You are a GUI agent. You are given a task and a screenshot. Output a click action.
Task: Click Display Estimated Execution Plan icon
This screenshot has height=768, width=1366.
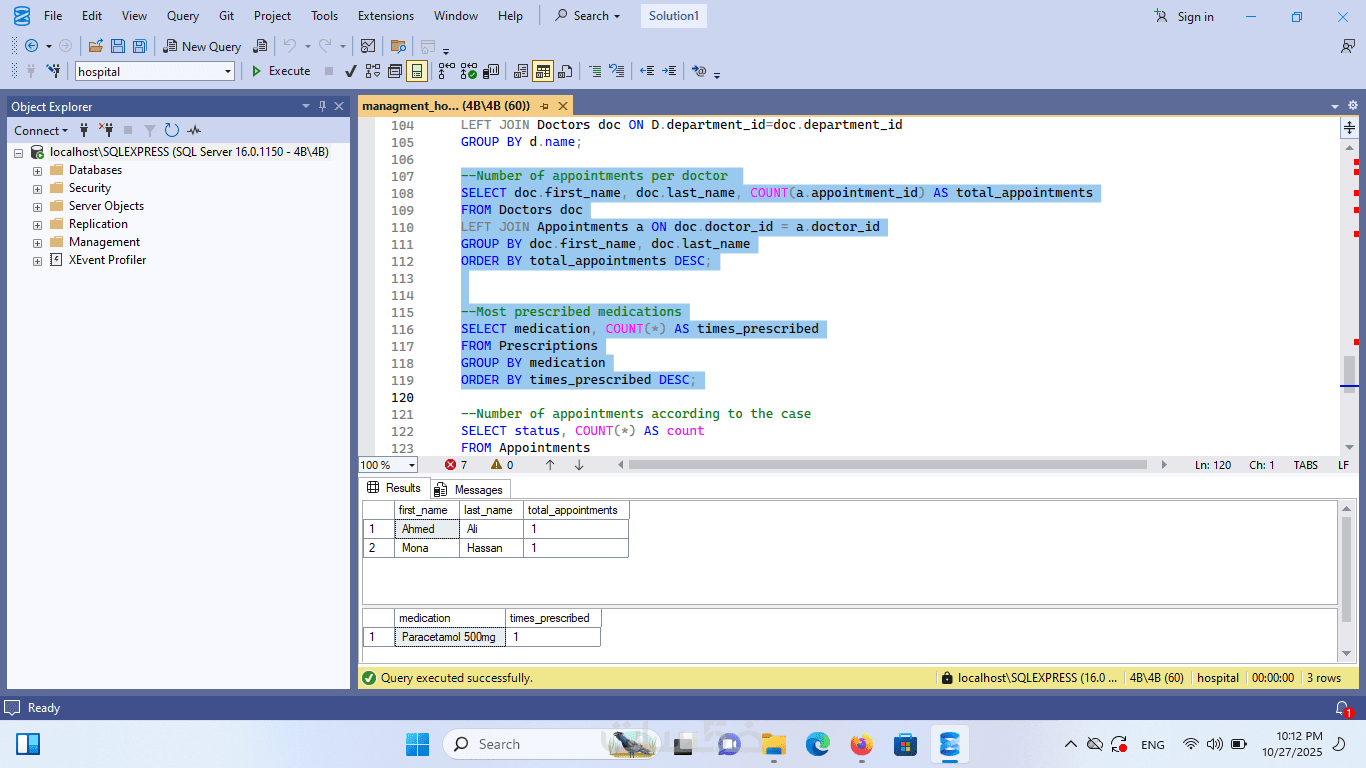pyautogui.click(x=373, y=71)
